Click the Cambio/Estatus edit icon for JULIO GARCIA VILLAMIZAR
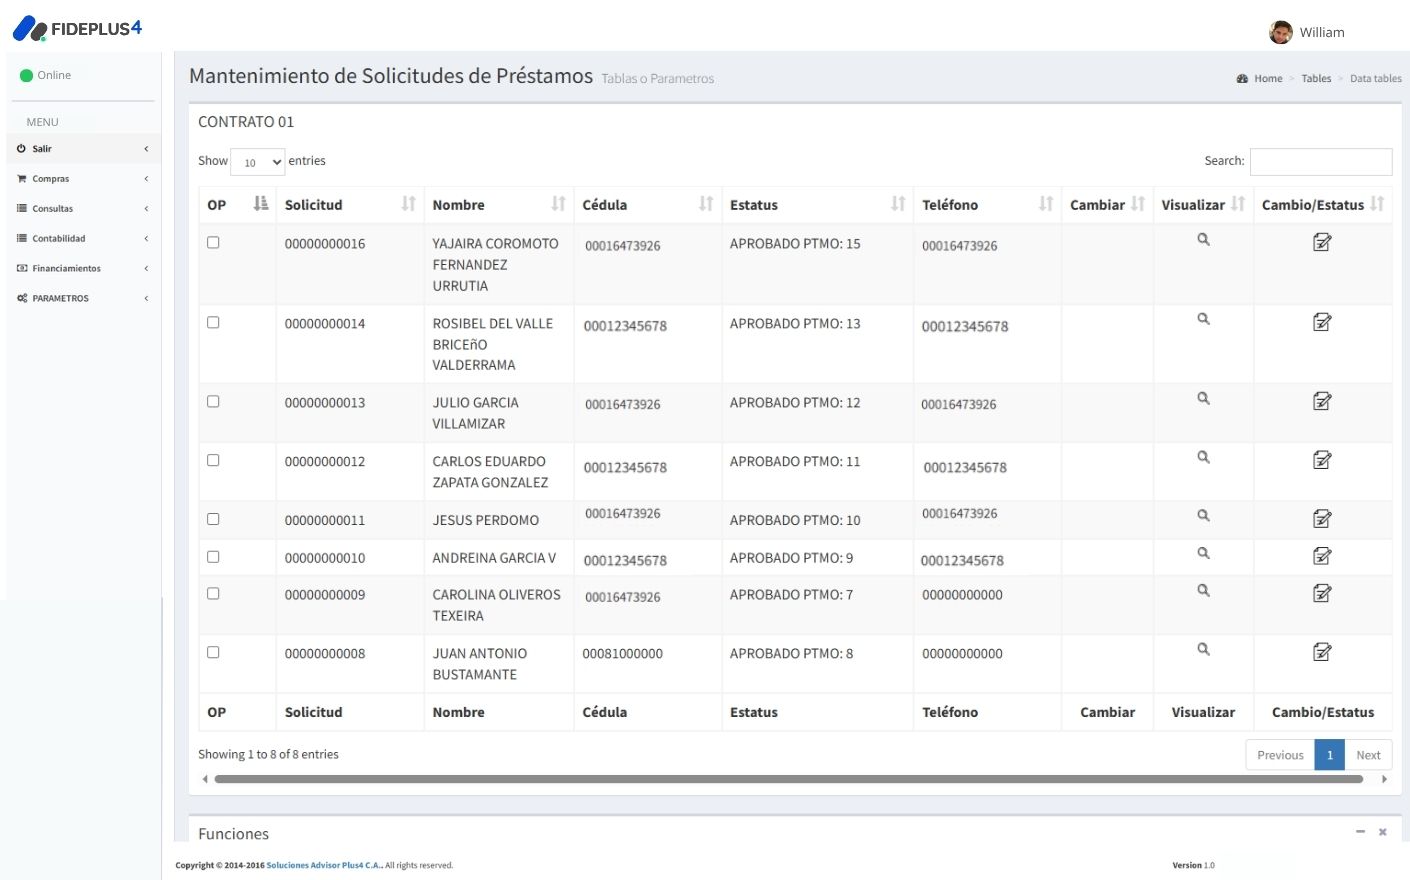 (1321, 401)
